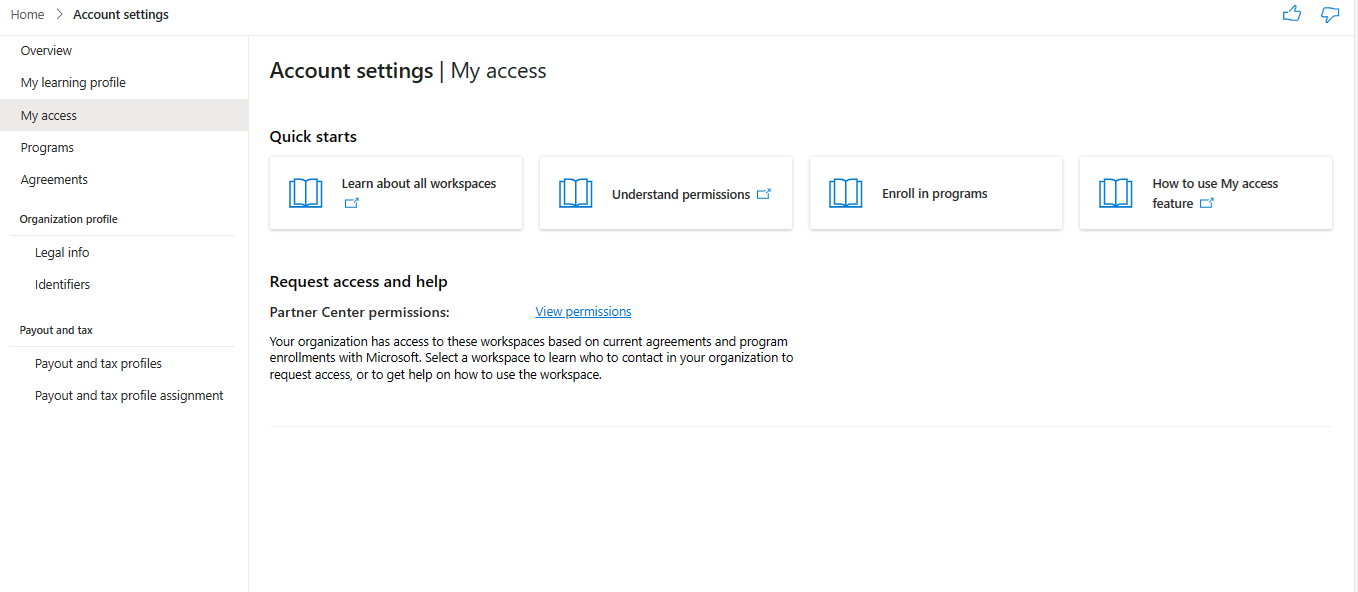Click Account settings breadcrumb item
The height and width of the screenshot is (592, 1358).
click(x=121, y=15)
